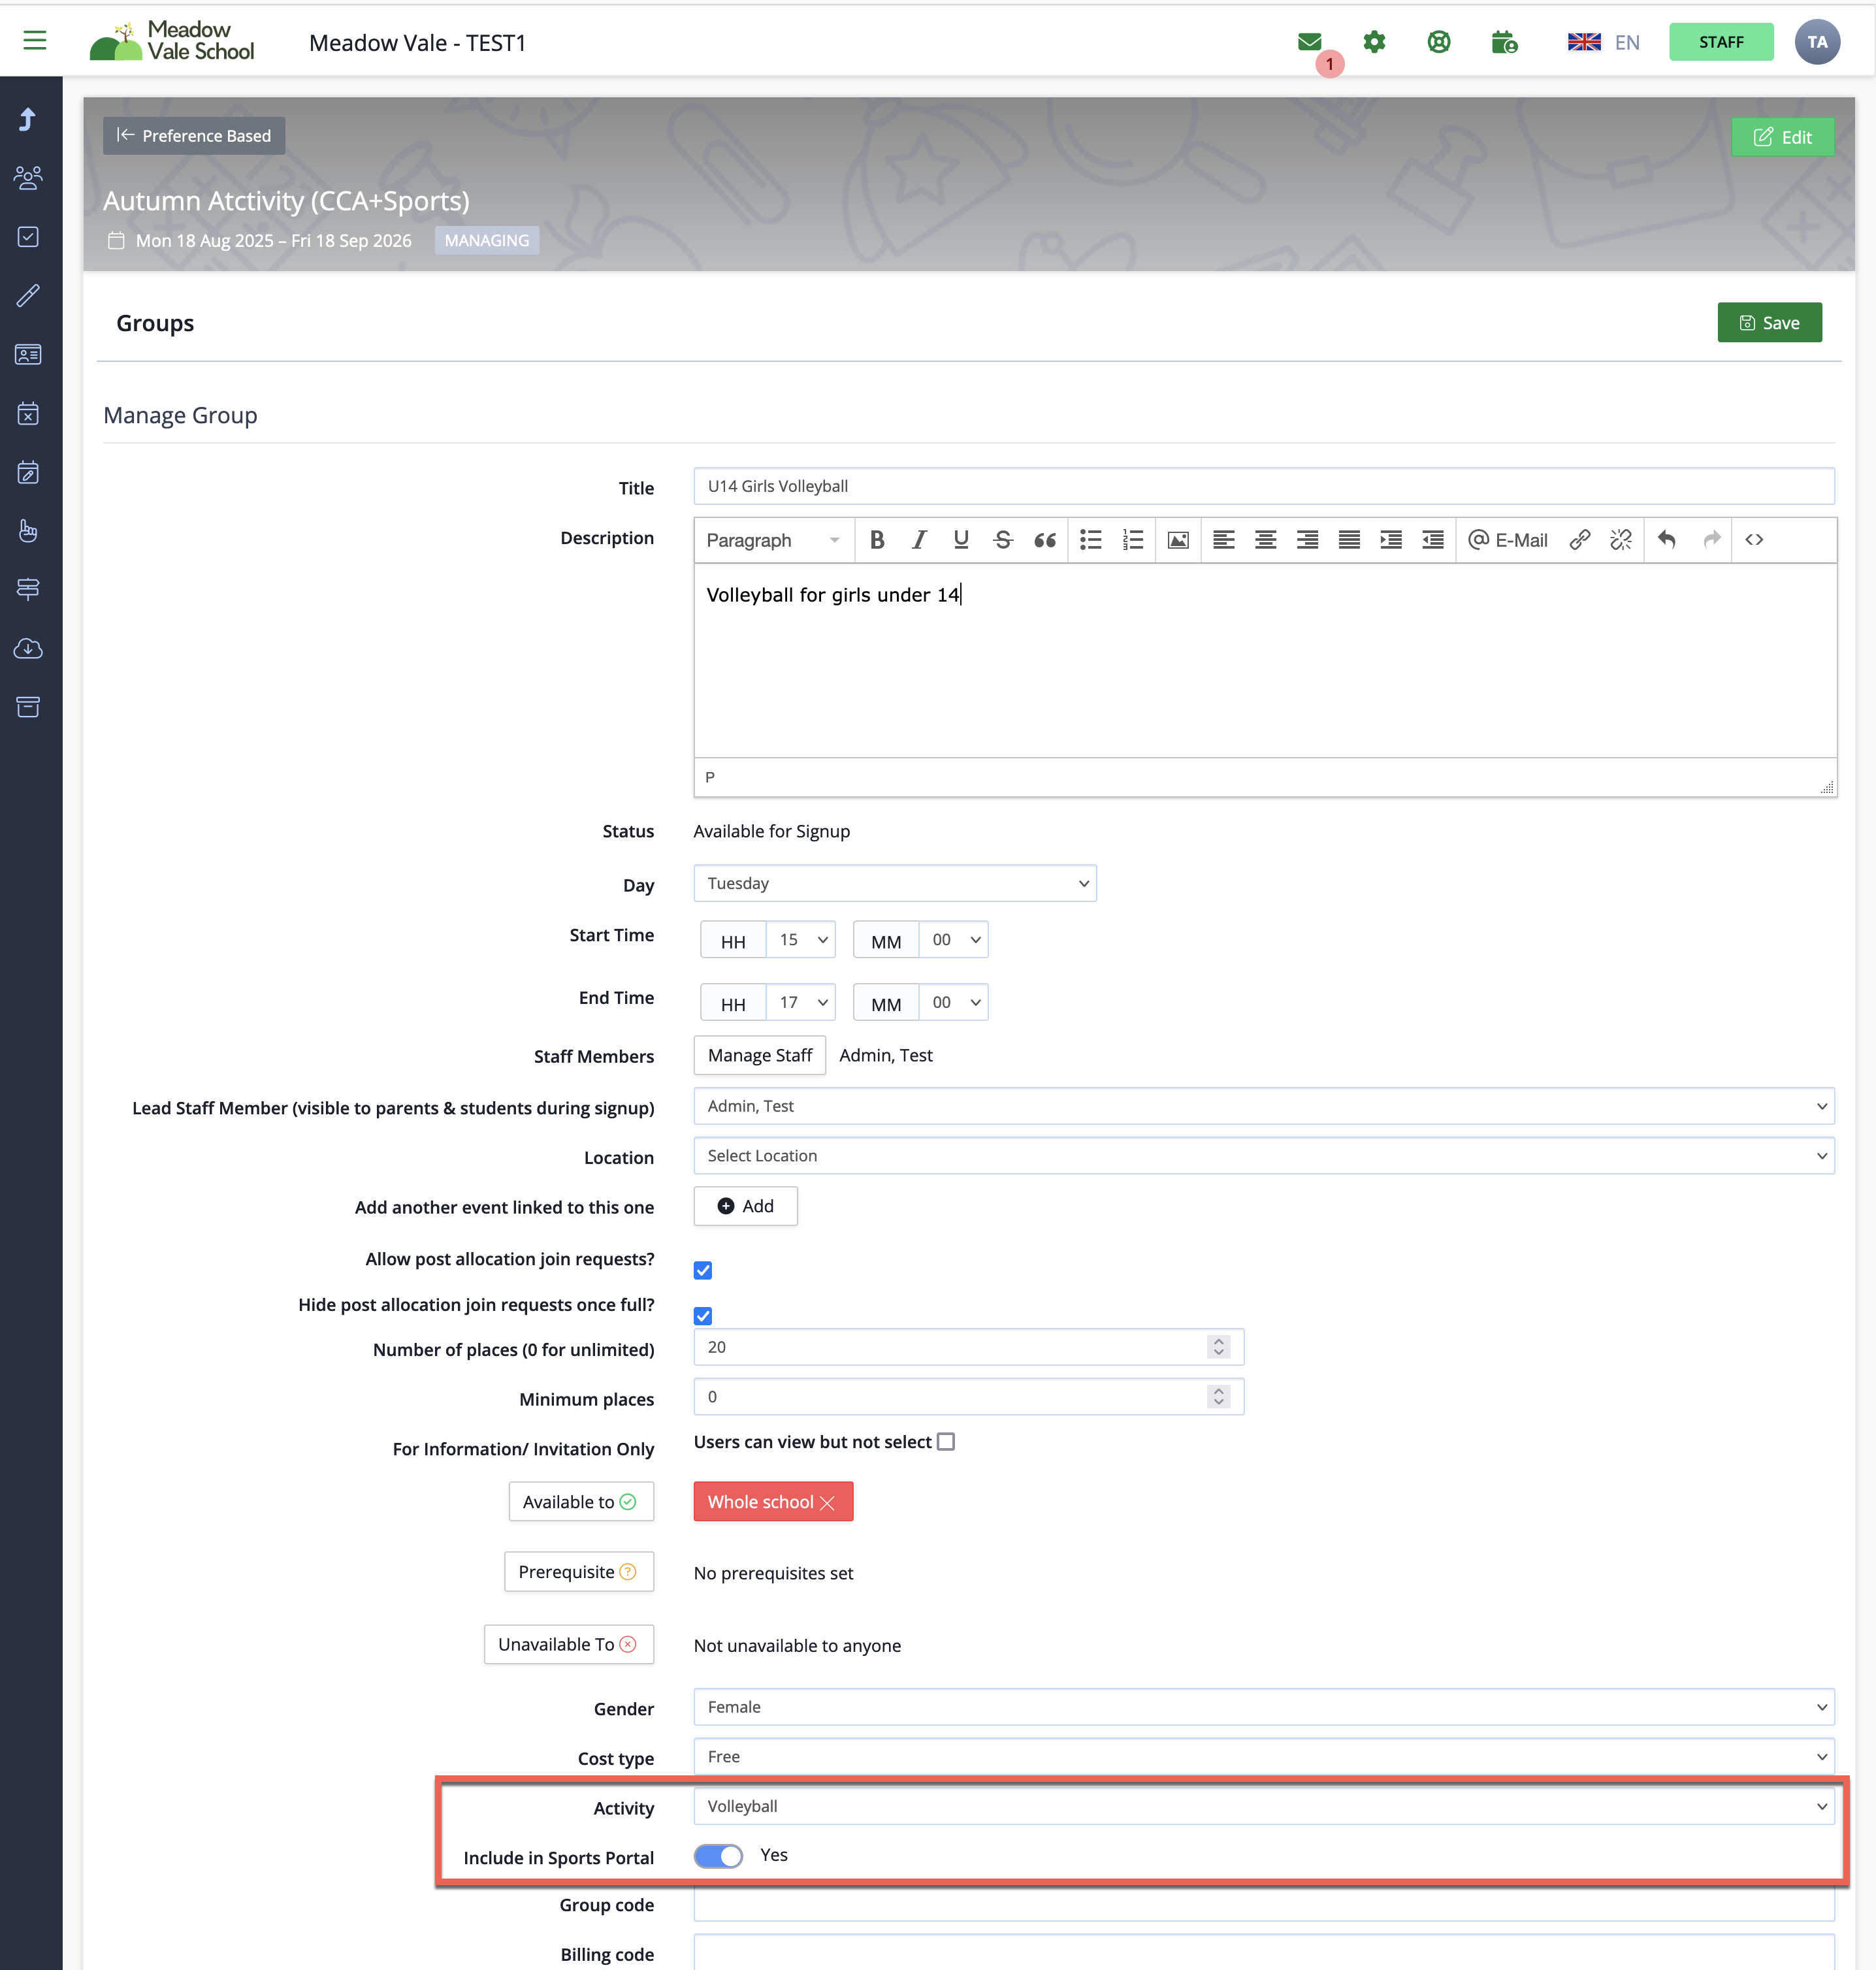Open the calendar clock header icon
Screen dimensions: 1876x1970
[x=1504, y=42]
